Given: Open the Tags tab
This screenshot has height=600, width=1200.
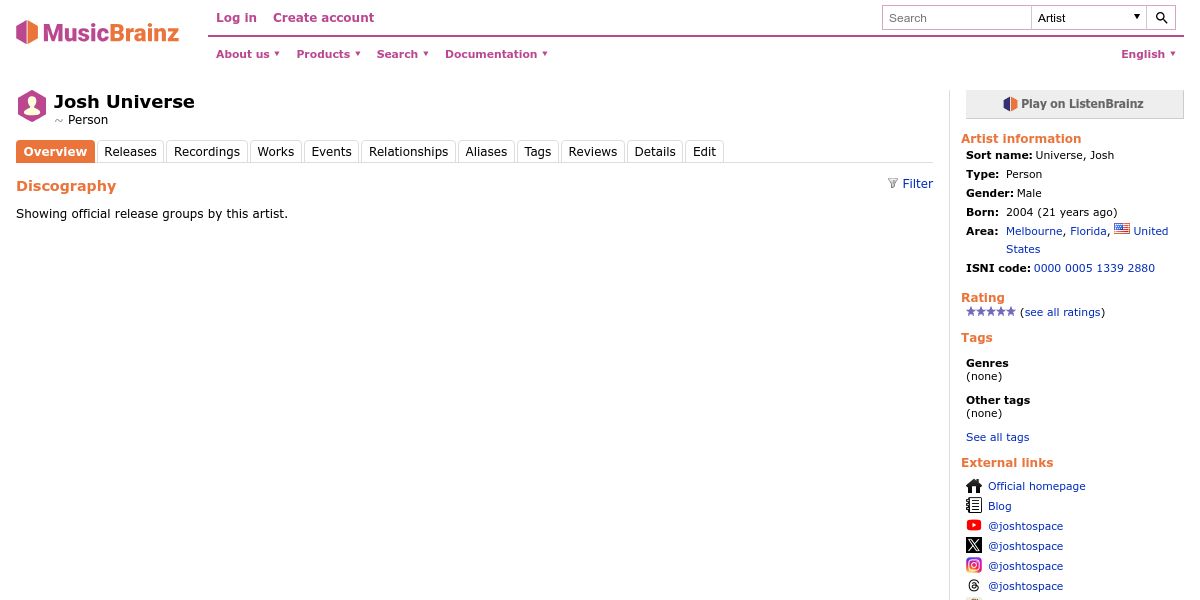Looking at the screenshot, I should click(538, 152).
